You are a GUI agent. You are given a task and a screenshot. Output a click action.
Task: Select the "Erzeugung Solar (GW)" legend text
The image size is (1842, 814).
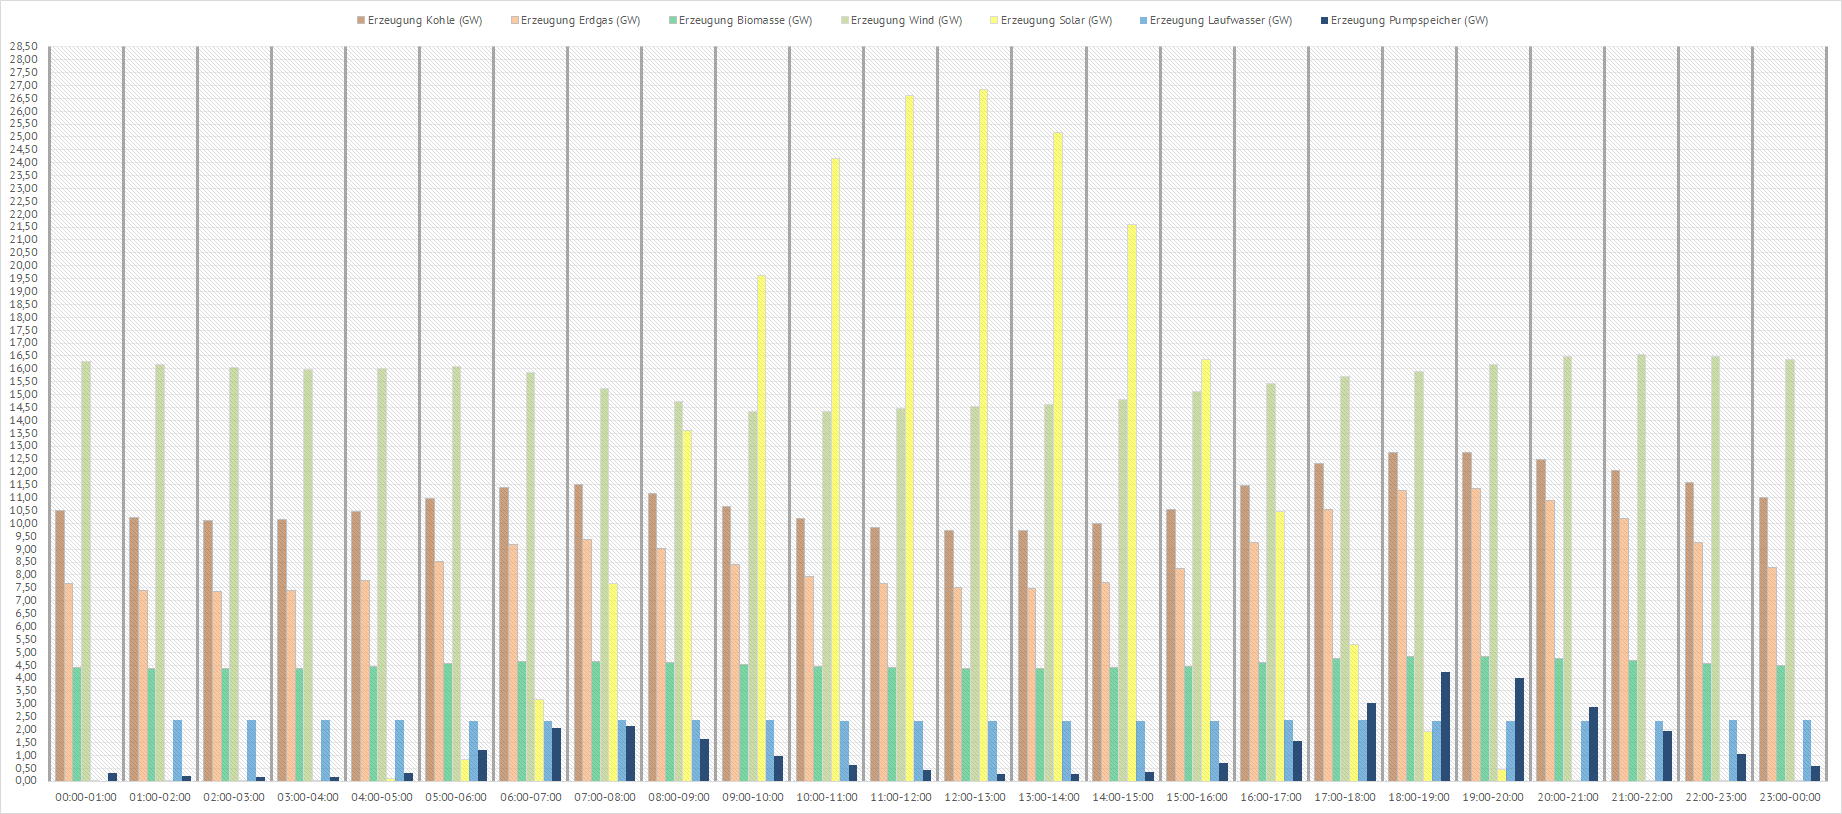pyautogui.click(x=1056, y=21)
